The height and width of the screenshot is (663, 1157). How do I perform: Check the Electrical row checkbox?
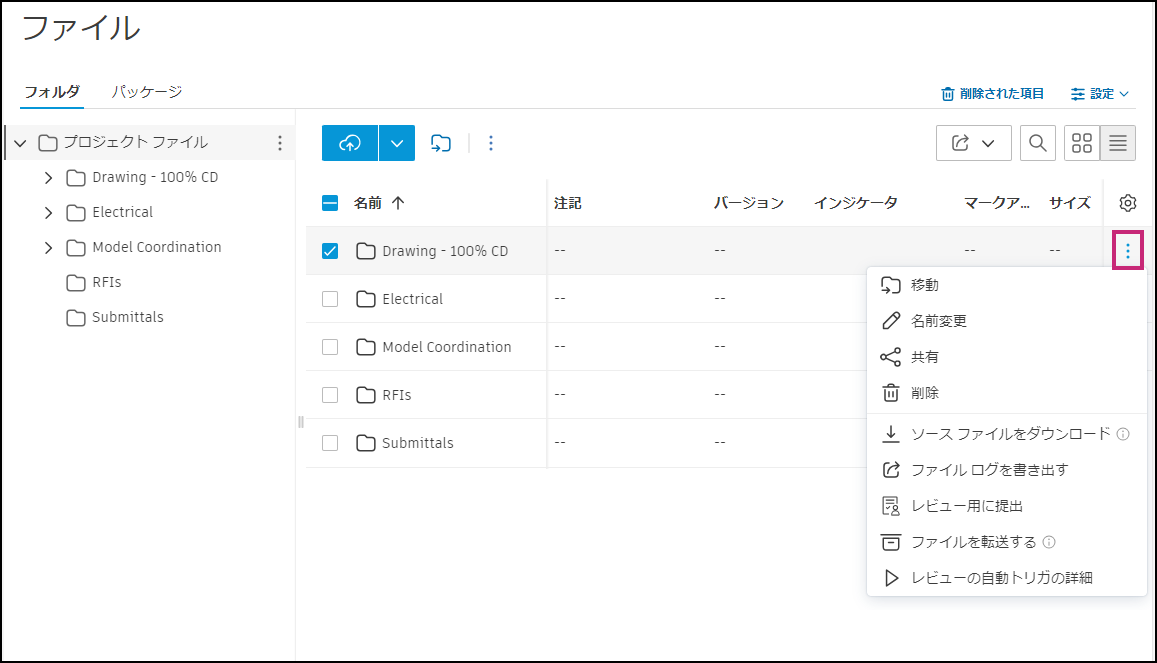(x=330, y=299)
